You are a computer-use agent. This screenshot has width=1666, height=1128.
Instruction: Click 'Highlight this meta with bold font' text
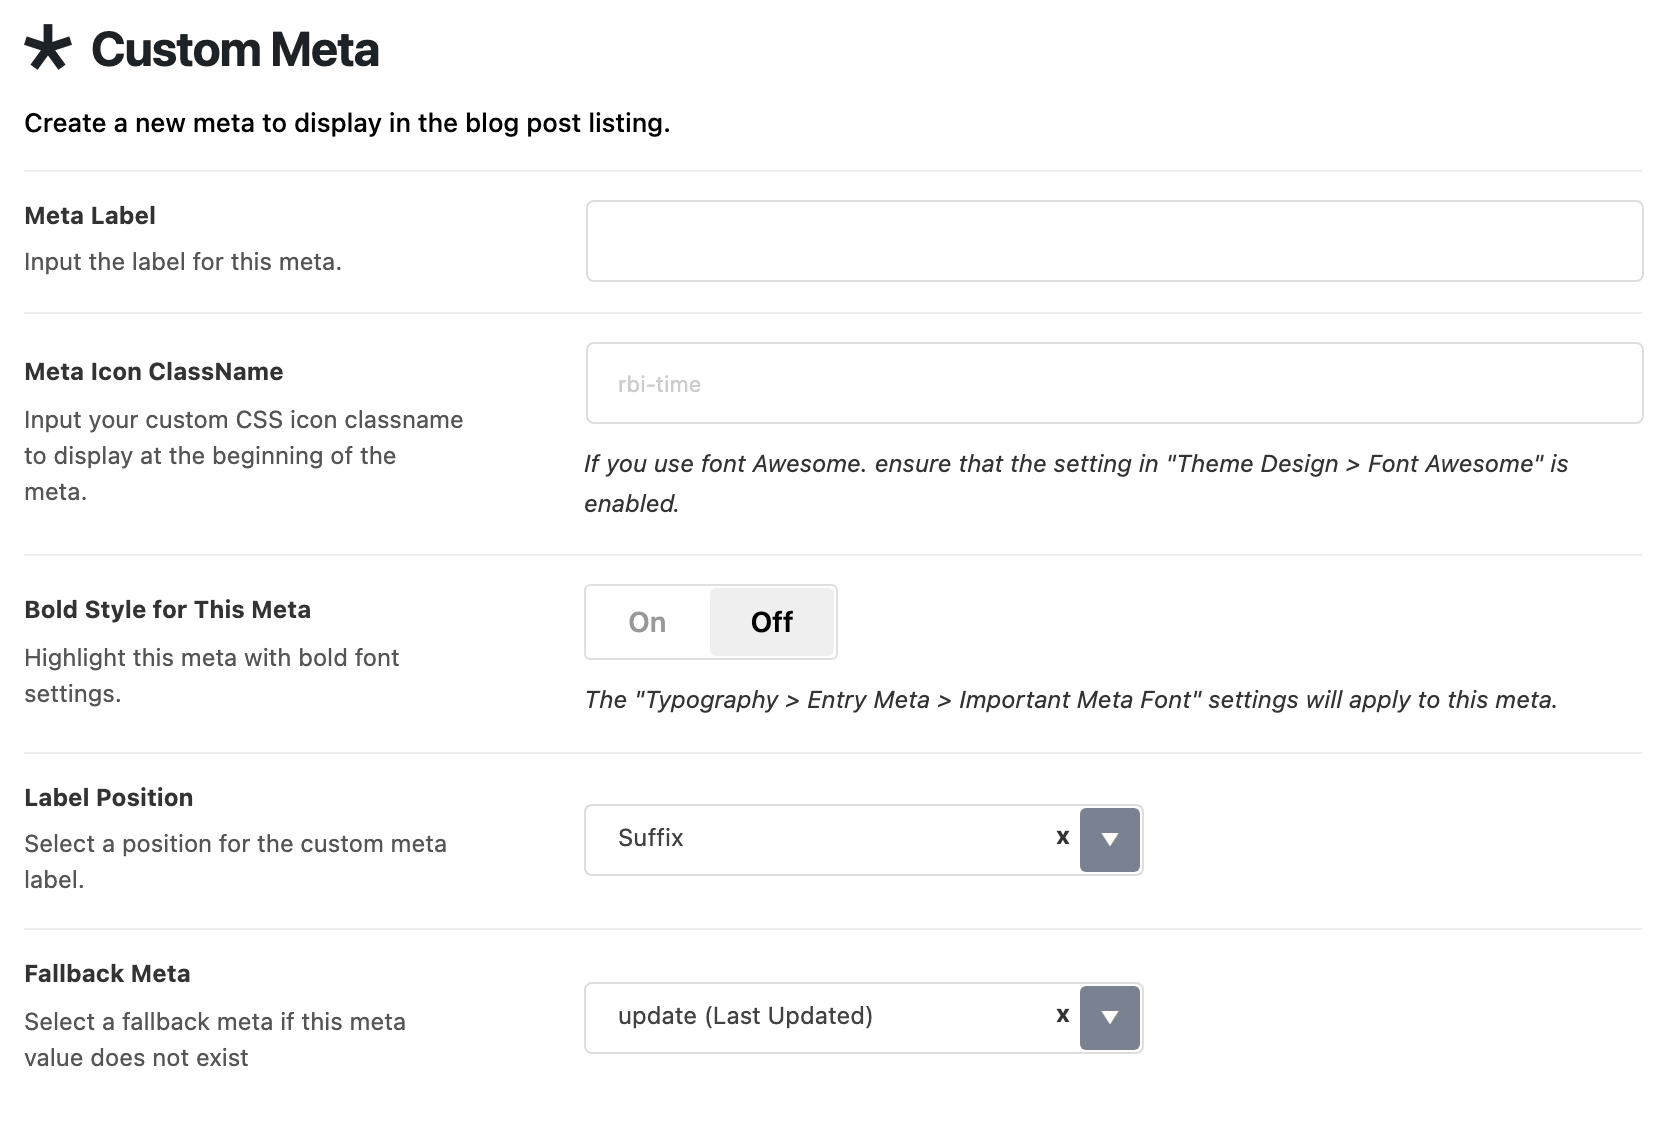(212, 676)
